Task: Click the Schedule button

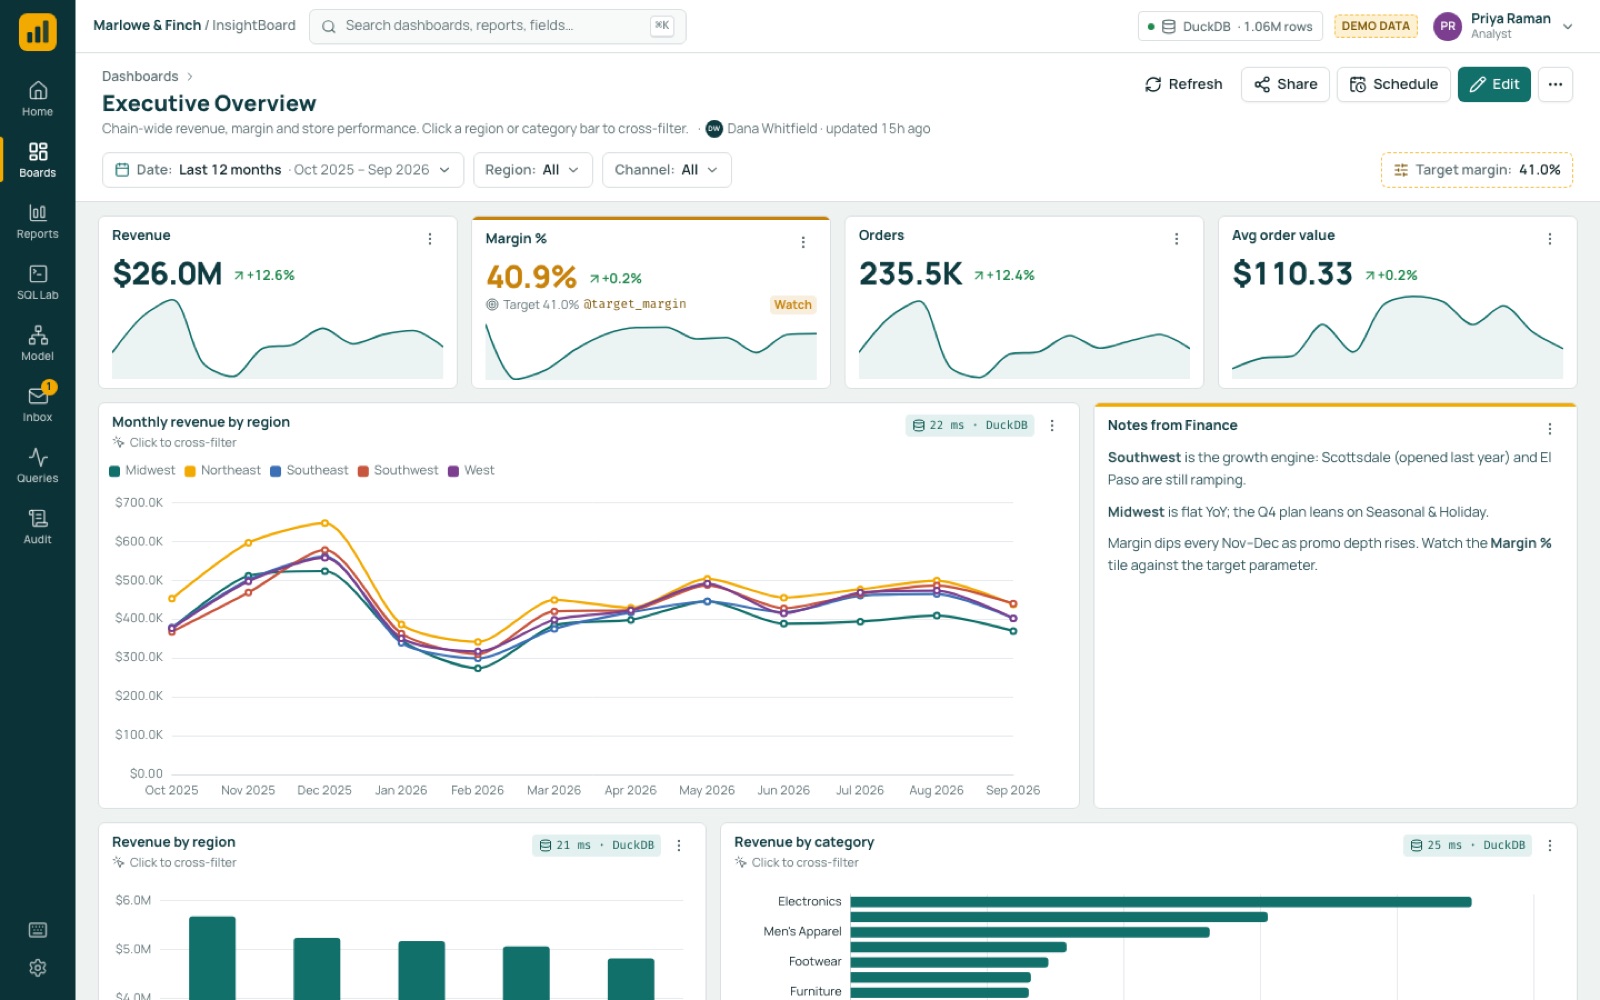Action: (x=1394, y=84)
